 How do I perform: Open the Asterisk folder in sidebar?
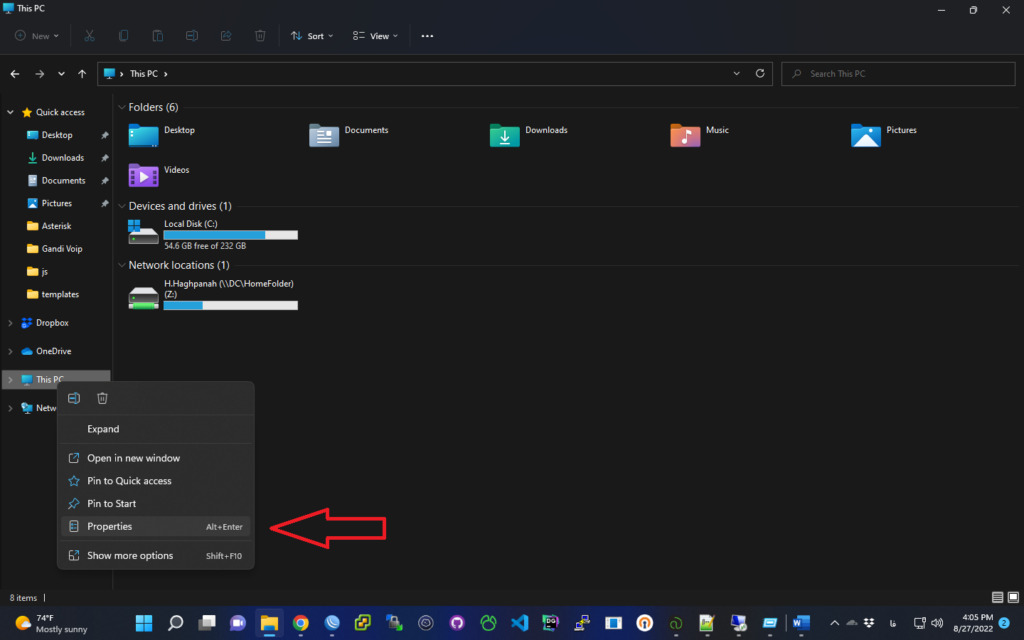59,226
